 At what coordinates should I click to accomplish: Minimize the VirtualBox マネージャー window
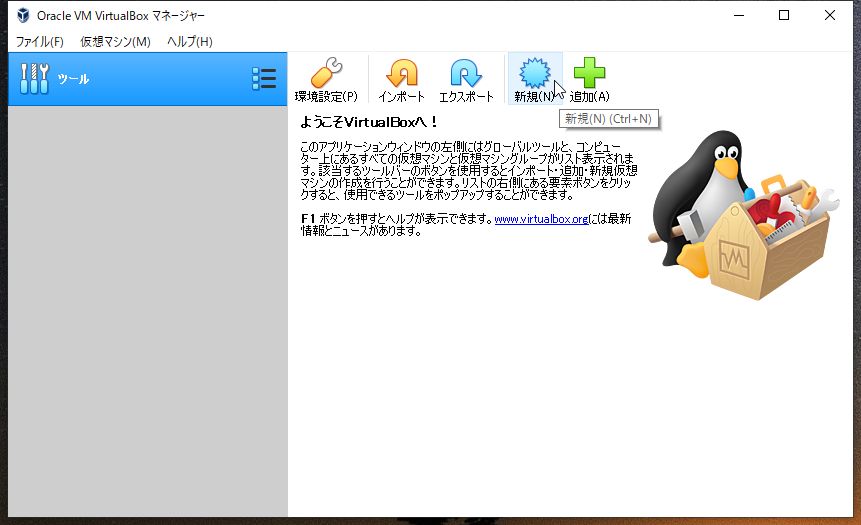click(x=739, y=15)
